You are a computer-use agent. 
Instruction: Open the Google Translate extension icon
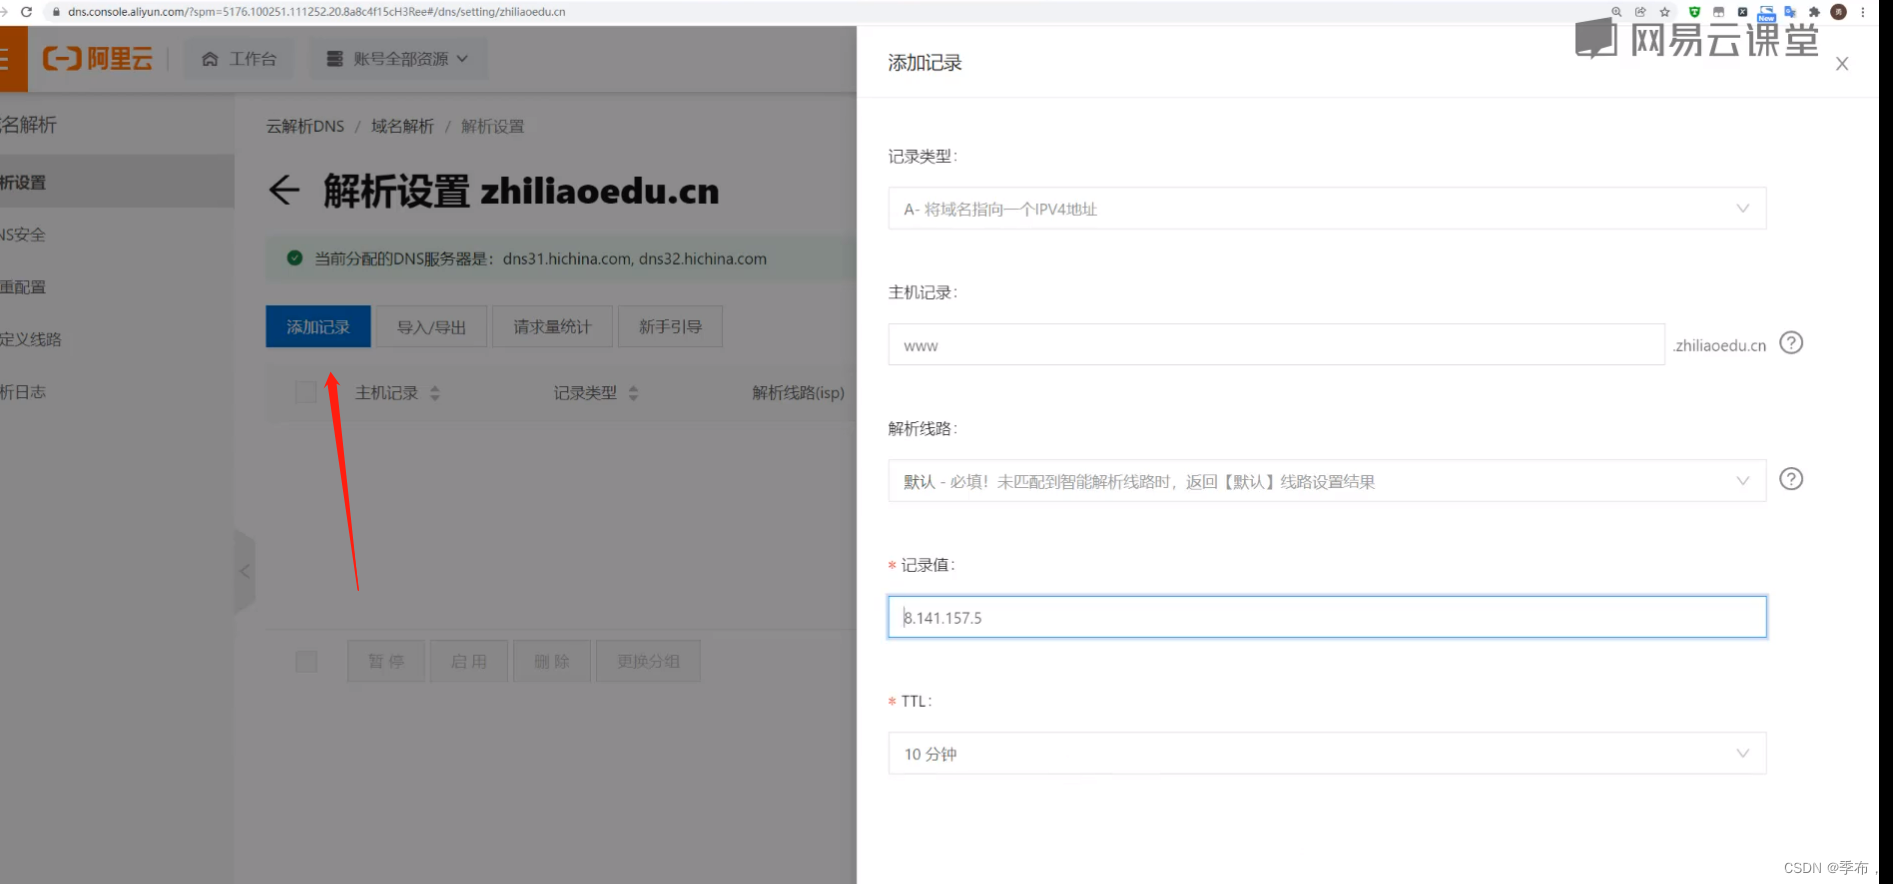(1790, 12)
